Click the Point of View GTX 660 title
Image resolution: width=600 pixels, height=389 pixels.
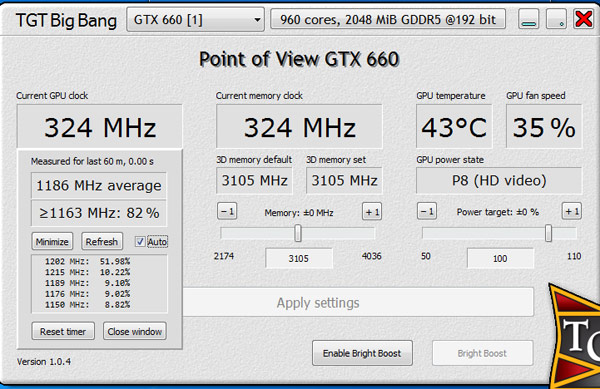(x=299, y=60)
